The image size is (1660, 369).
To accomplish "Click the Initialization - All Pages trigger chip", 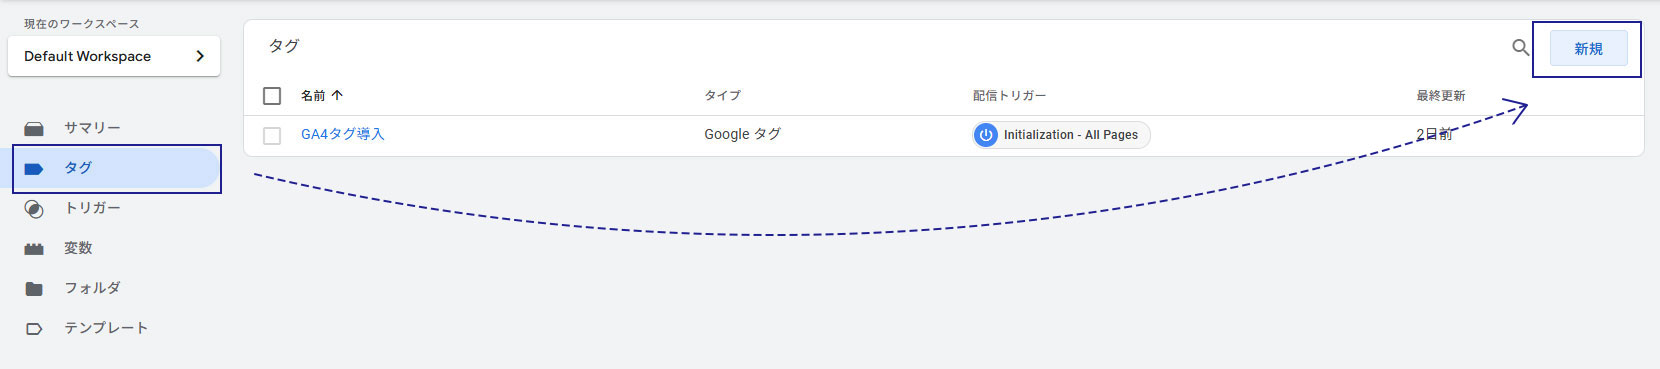I will pos(1061,135).
